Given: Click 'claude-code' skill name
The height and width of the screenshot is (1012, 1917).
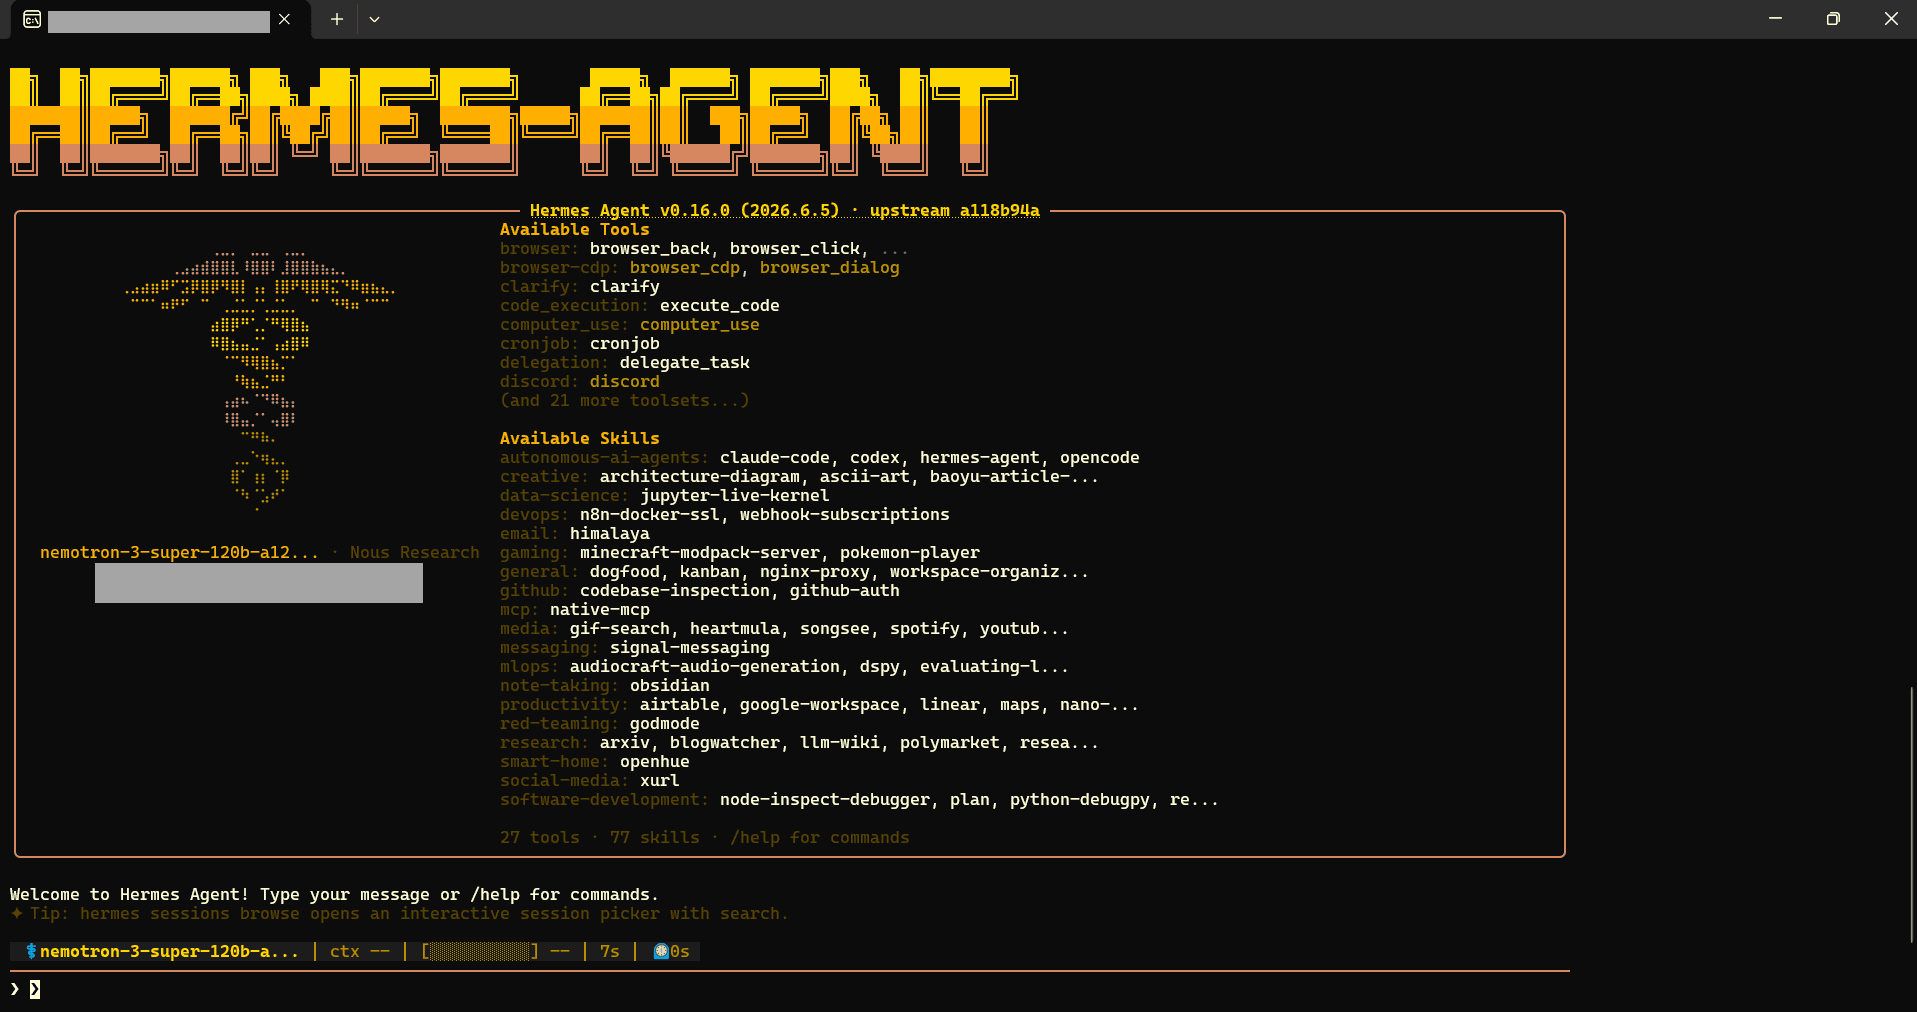Looking at the screenshot, I should click(774, 457).
